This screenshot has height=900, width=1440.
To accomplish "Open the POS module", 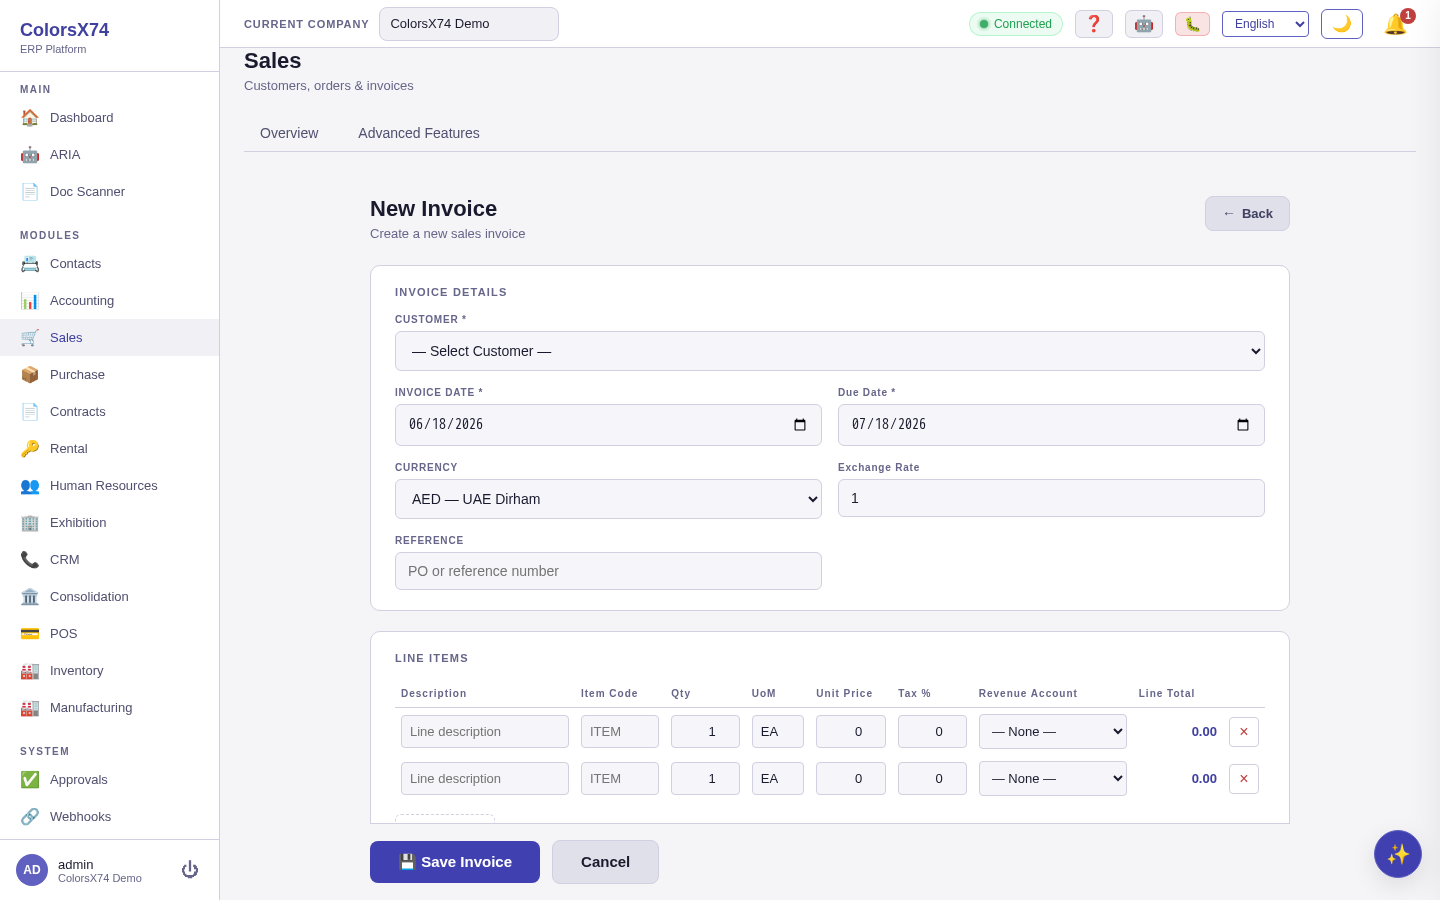I will pos(109,633).
